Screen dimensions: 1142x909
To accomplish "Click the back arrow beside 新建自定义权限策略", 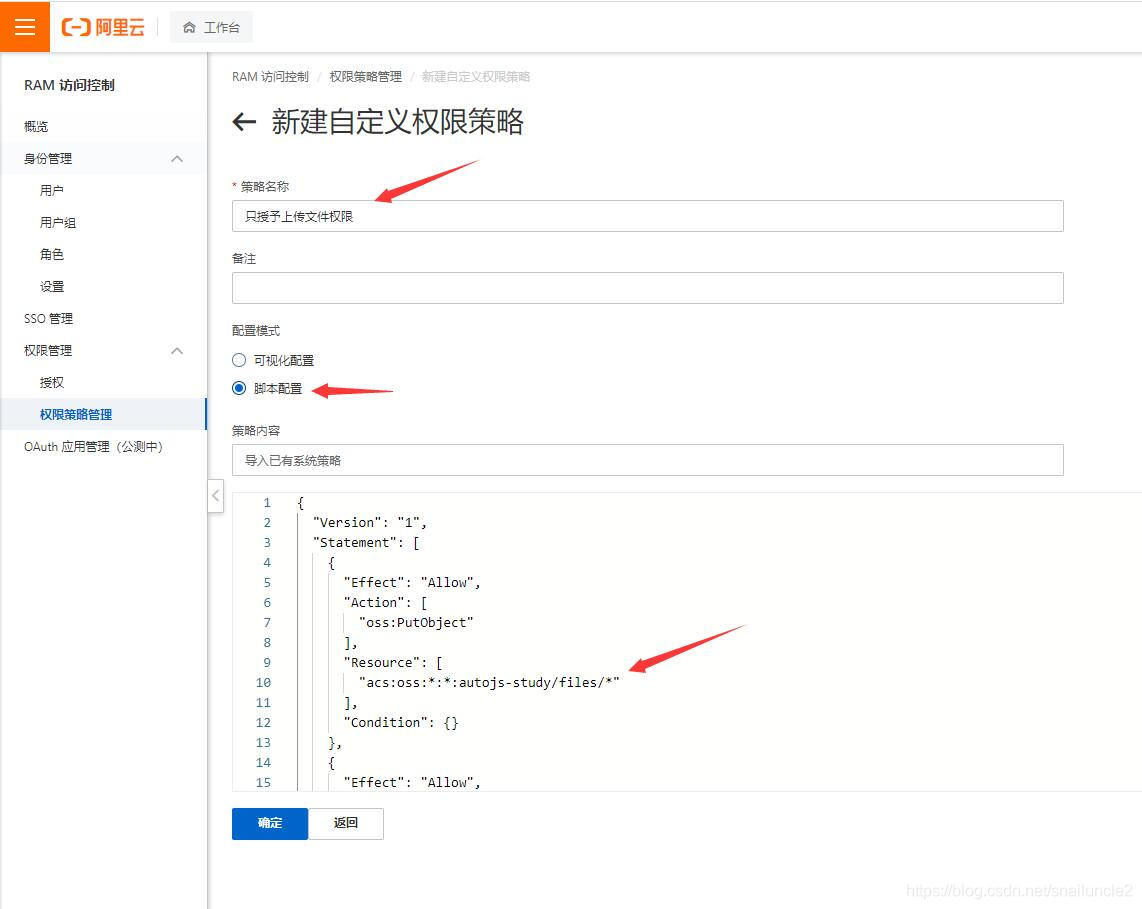I will click(x=244, y=122).
